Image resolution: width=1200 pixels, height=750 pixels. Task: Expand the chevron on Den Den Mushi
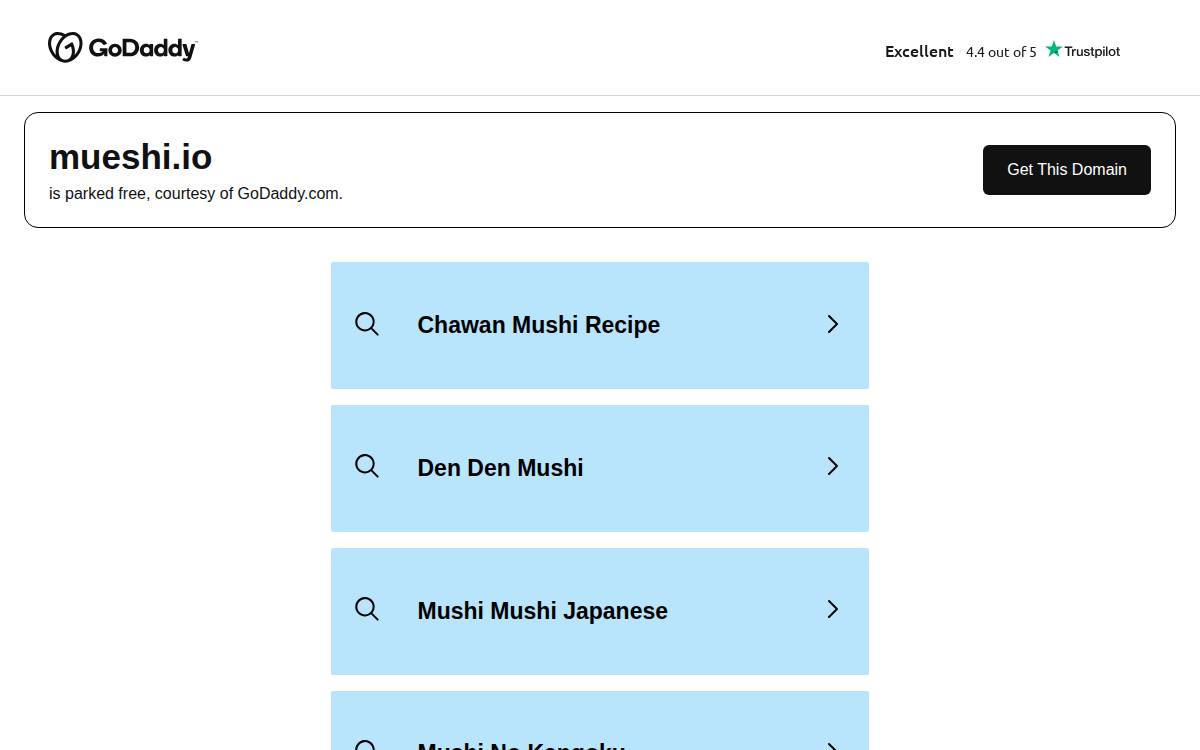832,466
